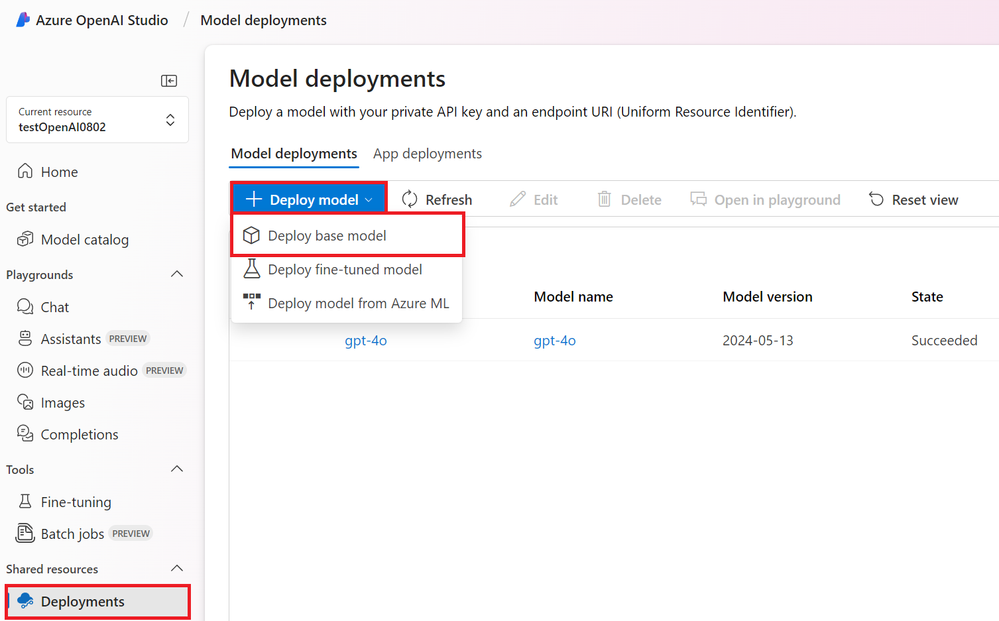Open Deployments under Shared resources
The image size is (999, 621).
click(x=97, y=601)
